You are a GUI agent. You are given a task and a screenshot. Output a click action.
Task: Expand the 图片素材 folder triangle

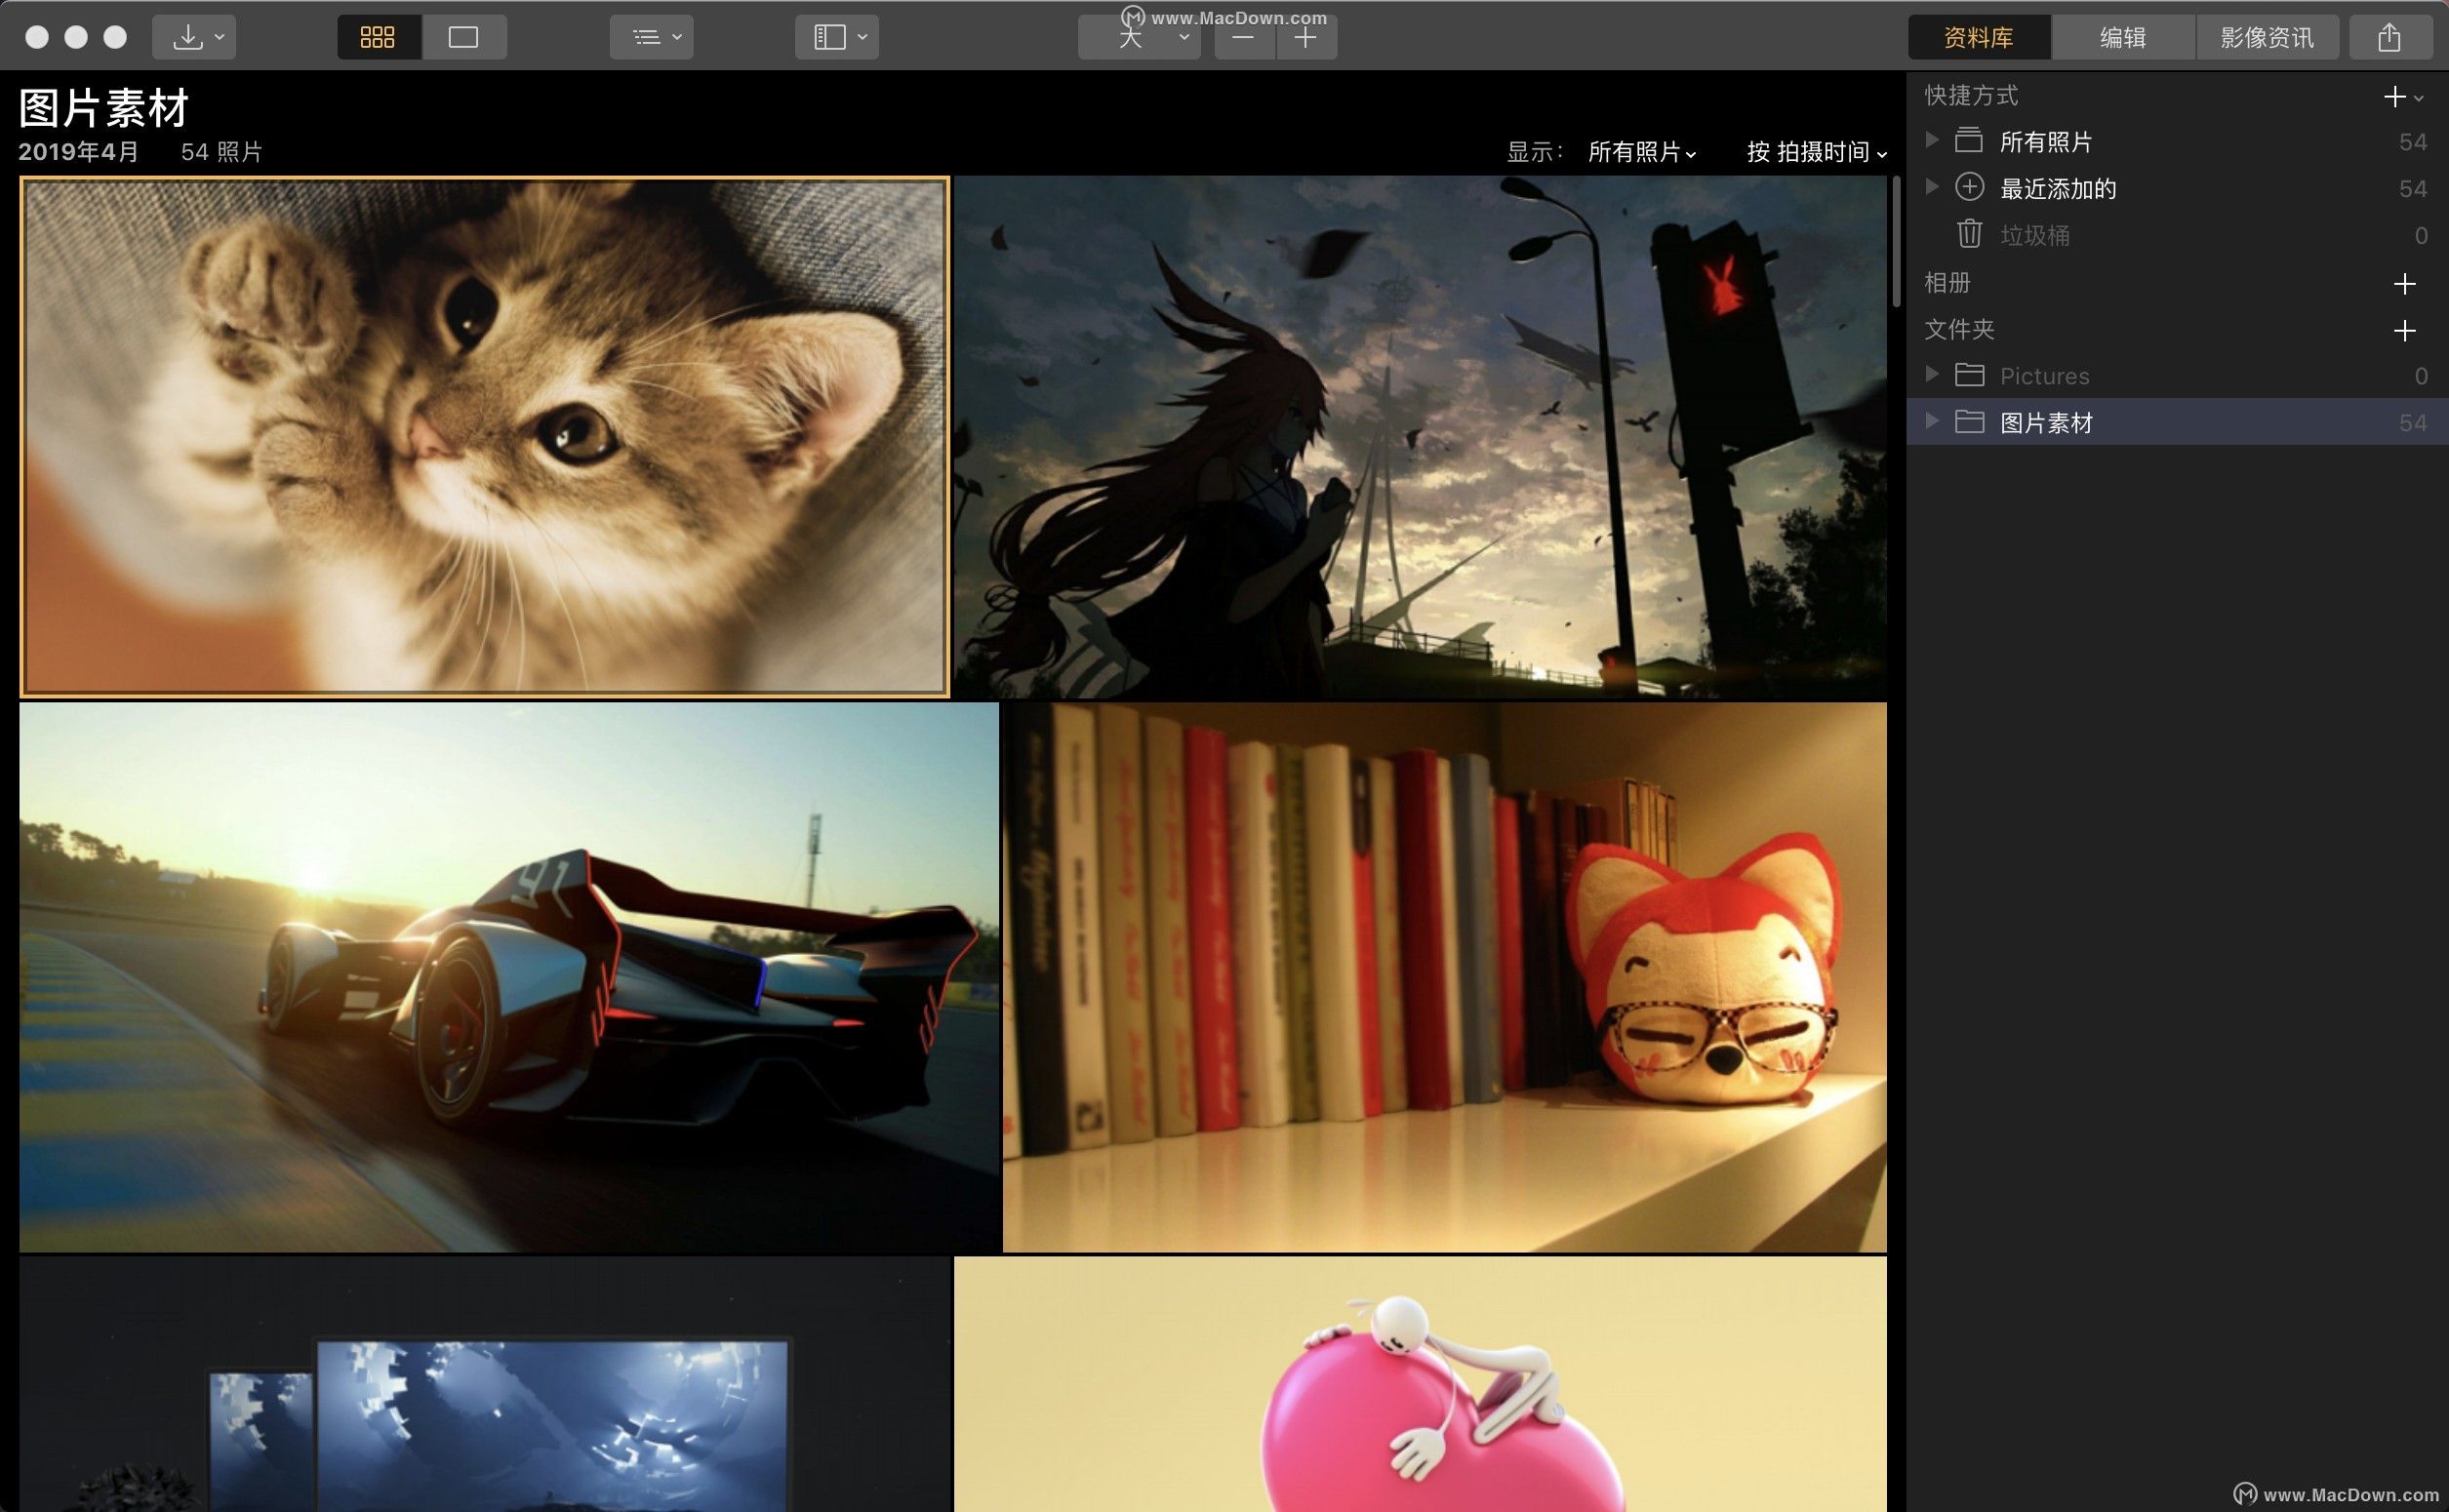click(x=1932, y=421)
